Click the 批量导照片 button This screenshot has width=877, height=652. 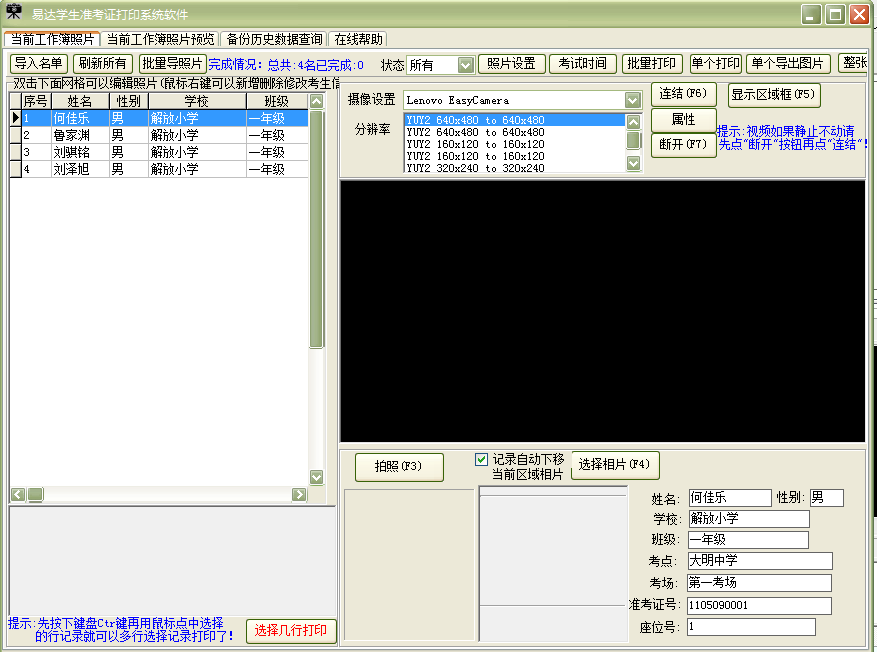tap(172, 64)
